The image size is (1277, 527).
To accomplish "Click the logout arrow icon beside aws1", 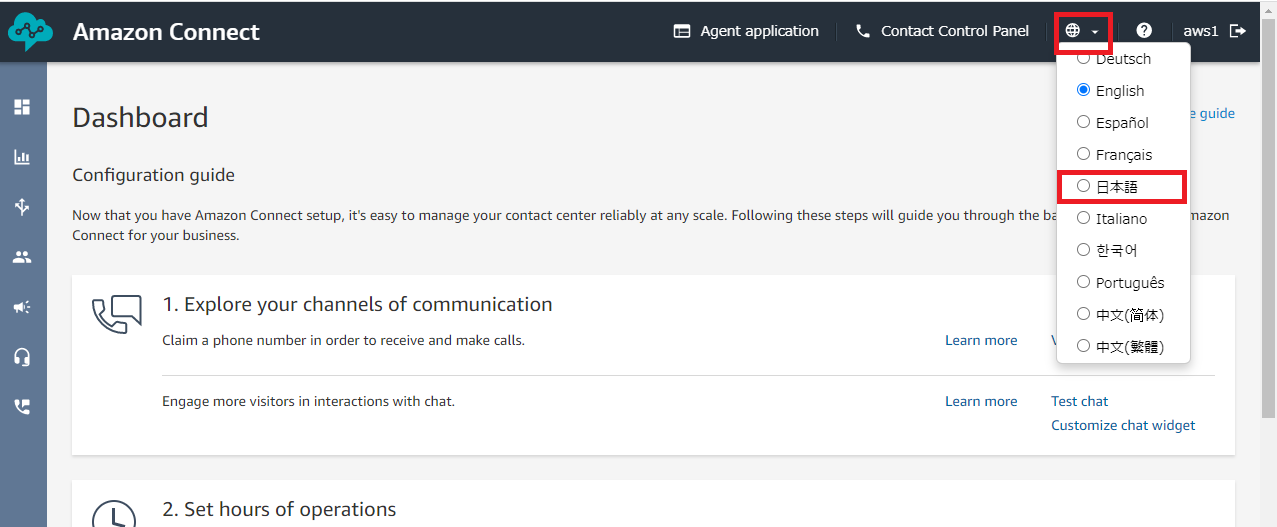I will pos(1238,31).
